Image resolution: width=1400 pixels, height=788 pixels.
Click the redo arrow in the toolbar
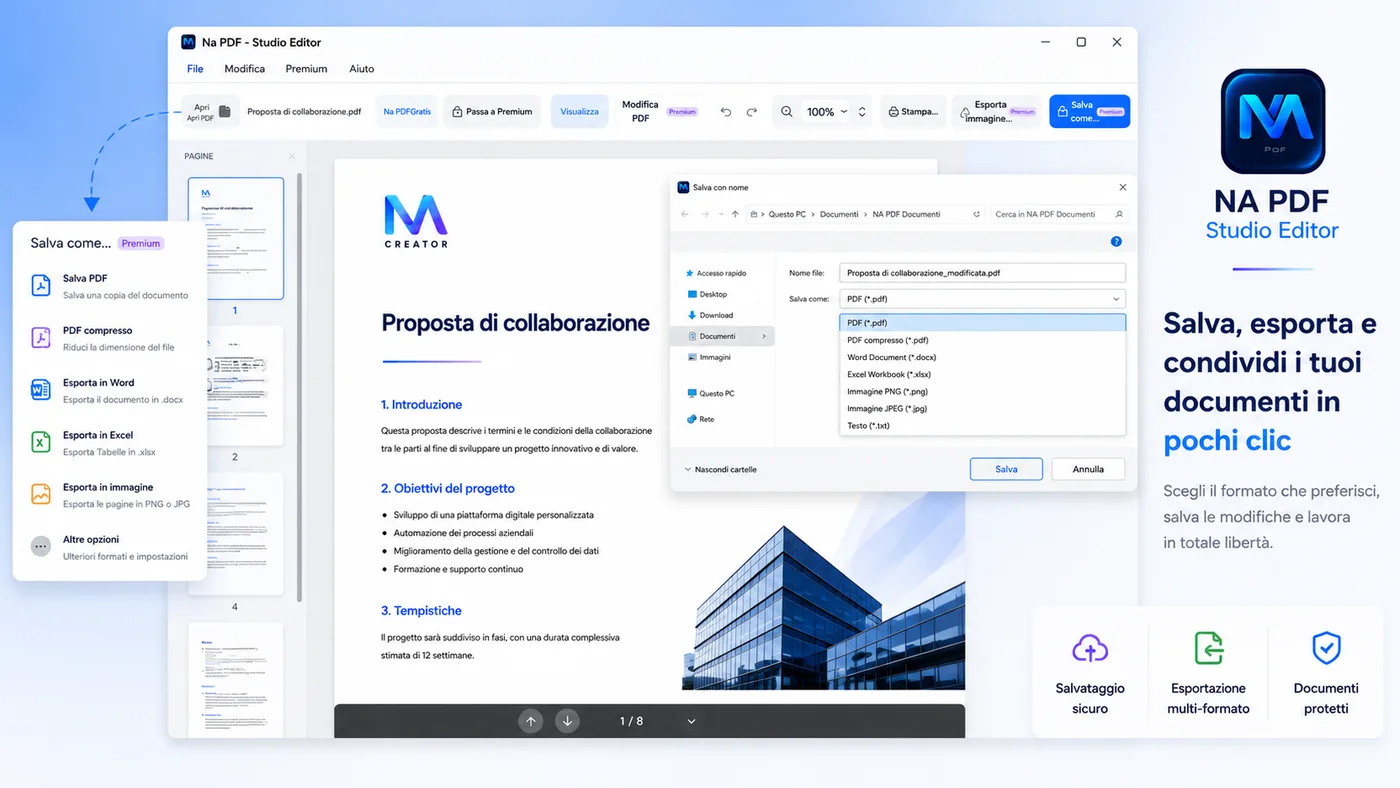point(752,112)
